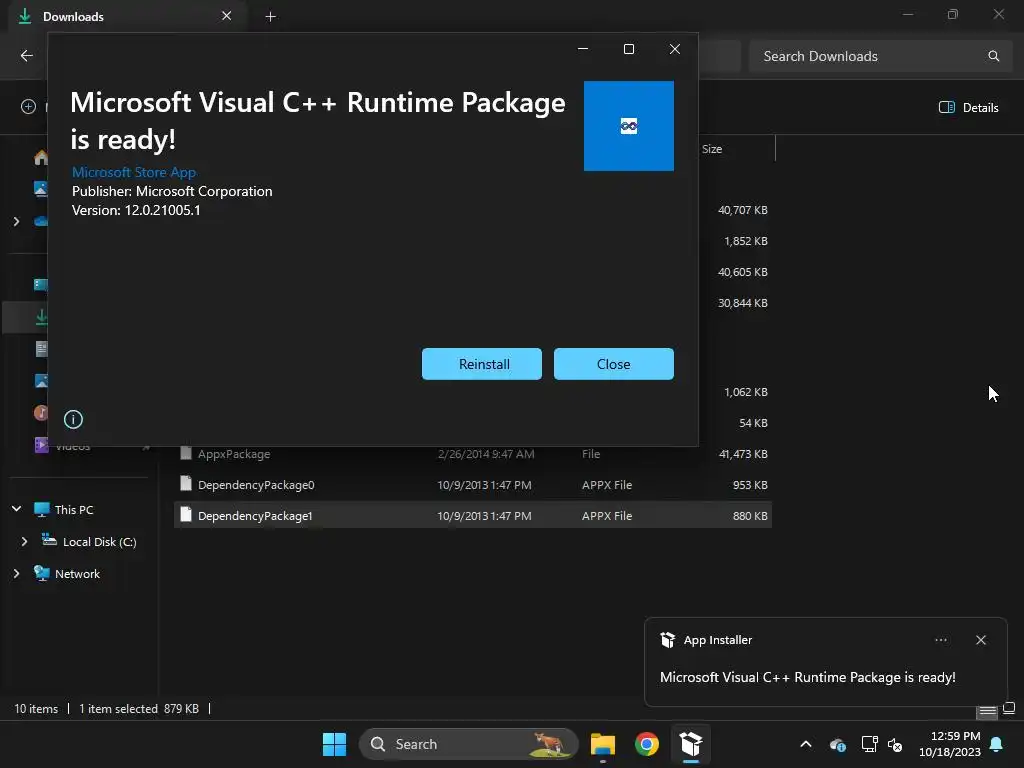Open the Windows Start menu
The height and width of the screenshot is (768, 1024).
(334, 744)
